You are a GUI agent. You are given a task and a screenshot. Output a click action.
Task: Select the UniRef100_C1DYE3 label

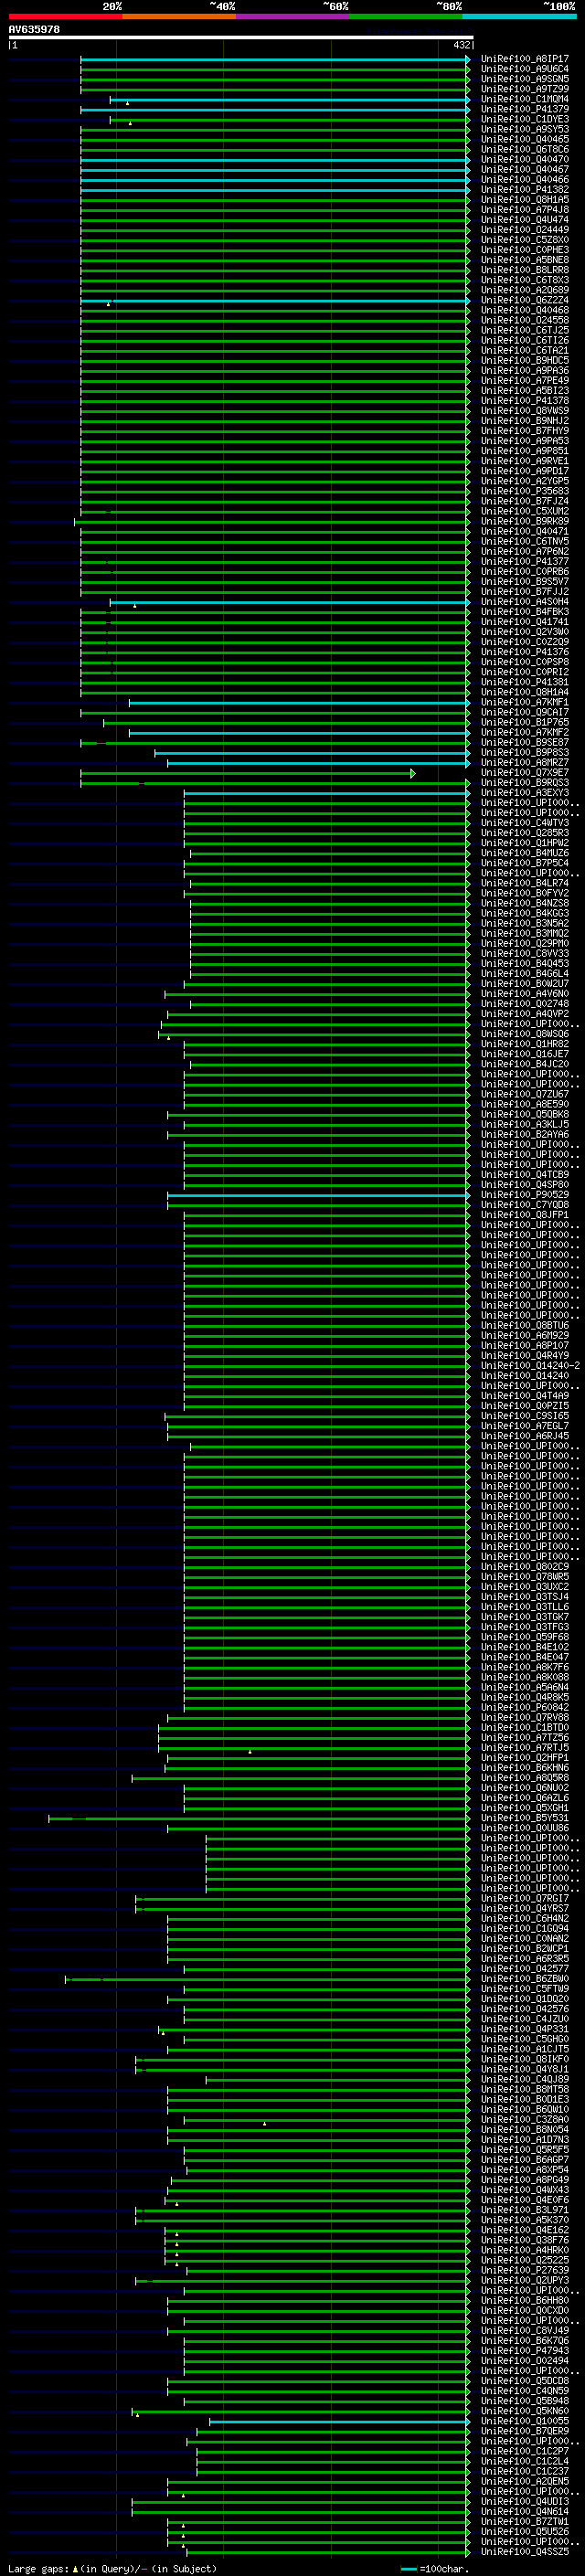[524, 119]
